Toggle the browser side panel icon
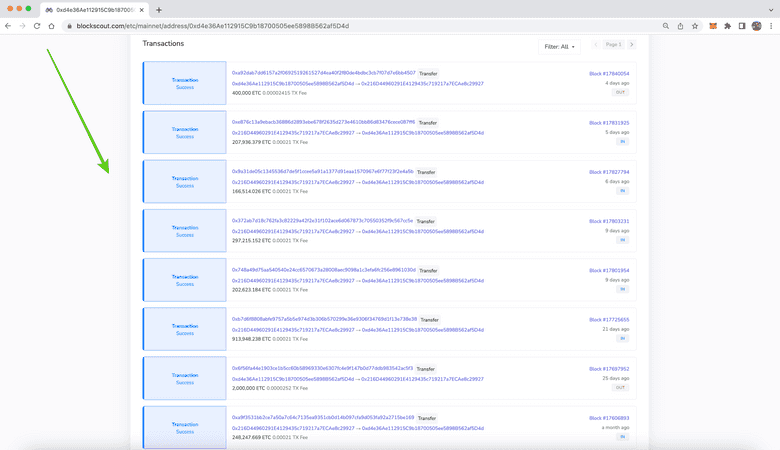 741,25
